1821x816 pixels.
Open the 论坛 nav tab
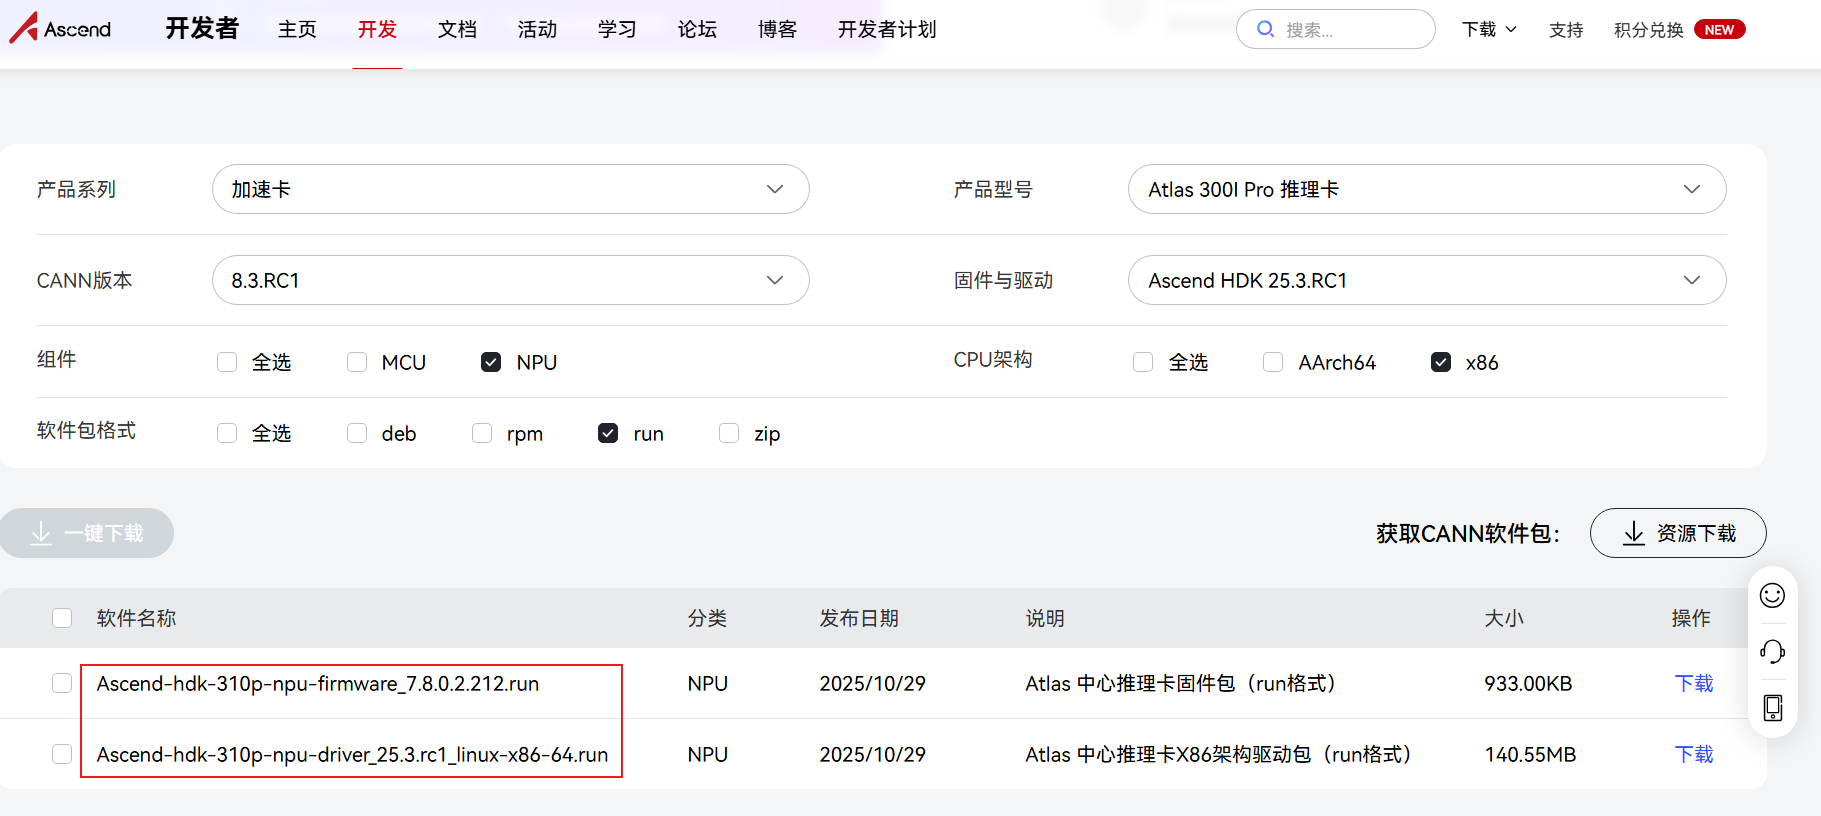click(697, 30)
